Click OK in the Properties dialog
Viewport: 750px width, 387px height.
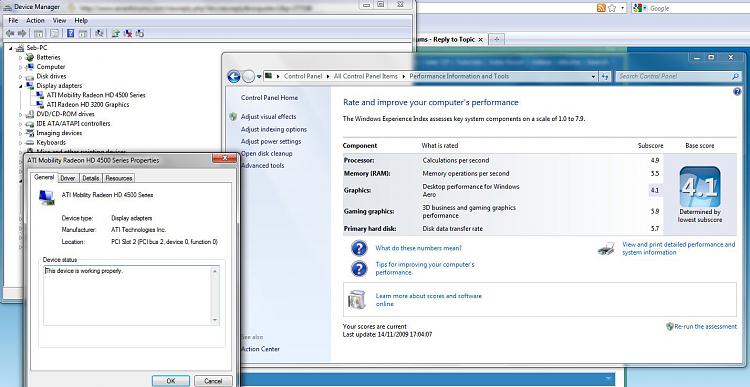(171, 381)
